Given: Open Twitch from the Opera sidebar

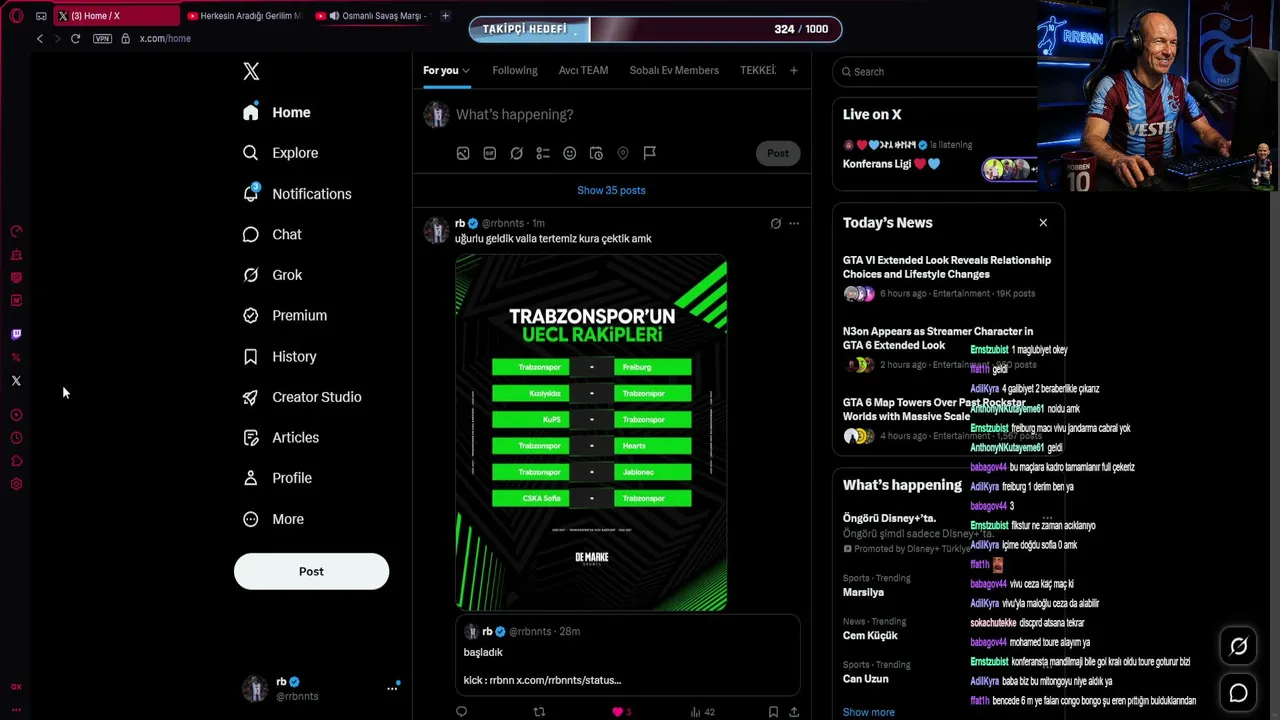Looking at the screenshot, I should pos(16,334).
